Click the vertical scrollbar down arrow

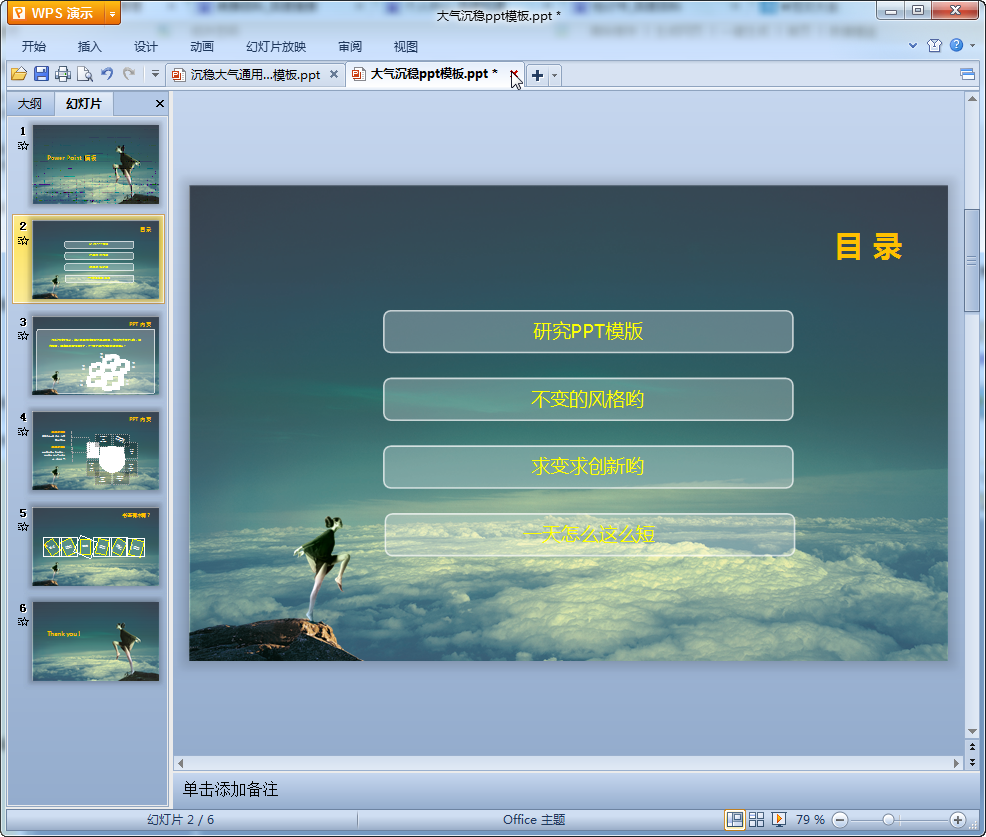972,731
